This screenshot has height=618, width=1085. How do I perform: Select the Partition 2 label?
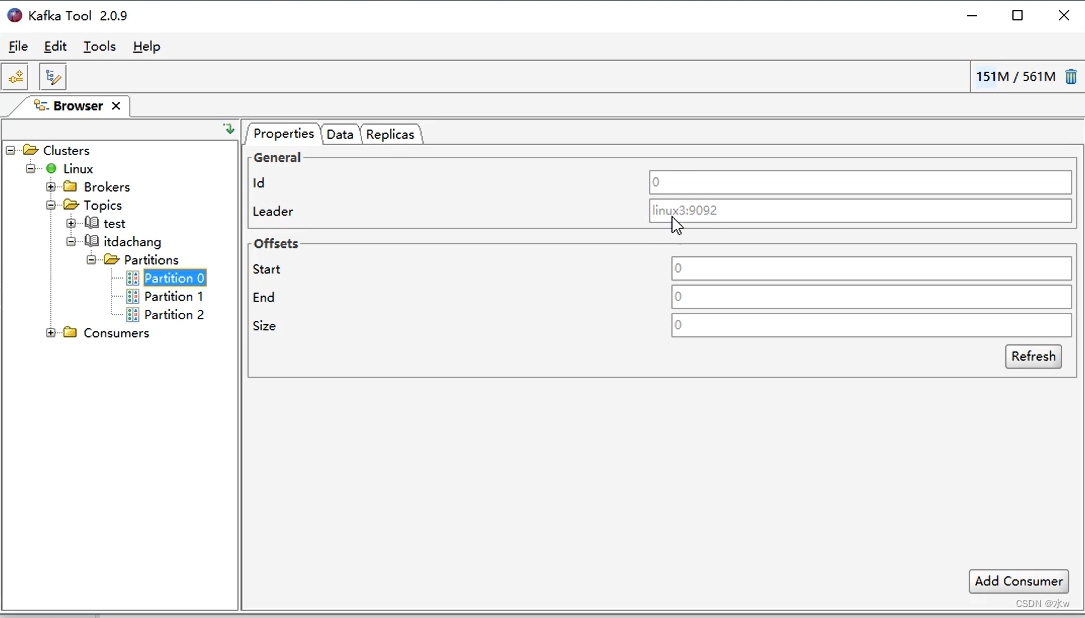[174, 315]
